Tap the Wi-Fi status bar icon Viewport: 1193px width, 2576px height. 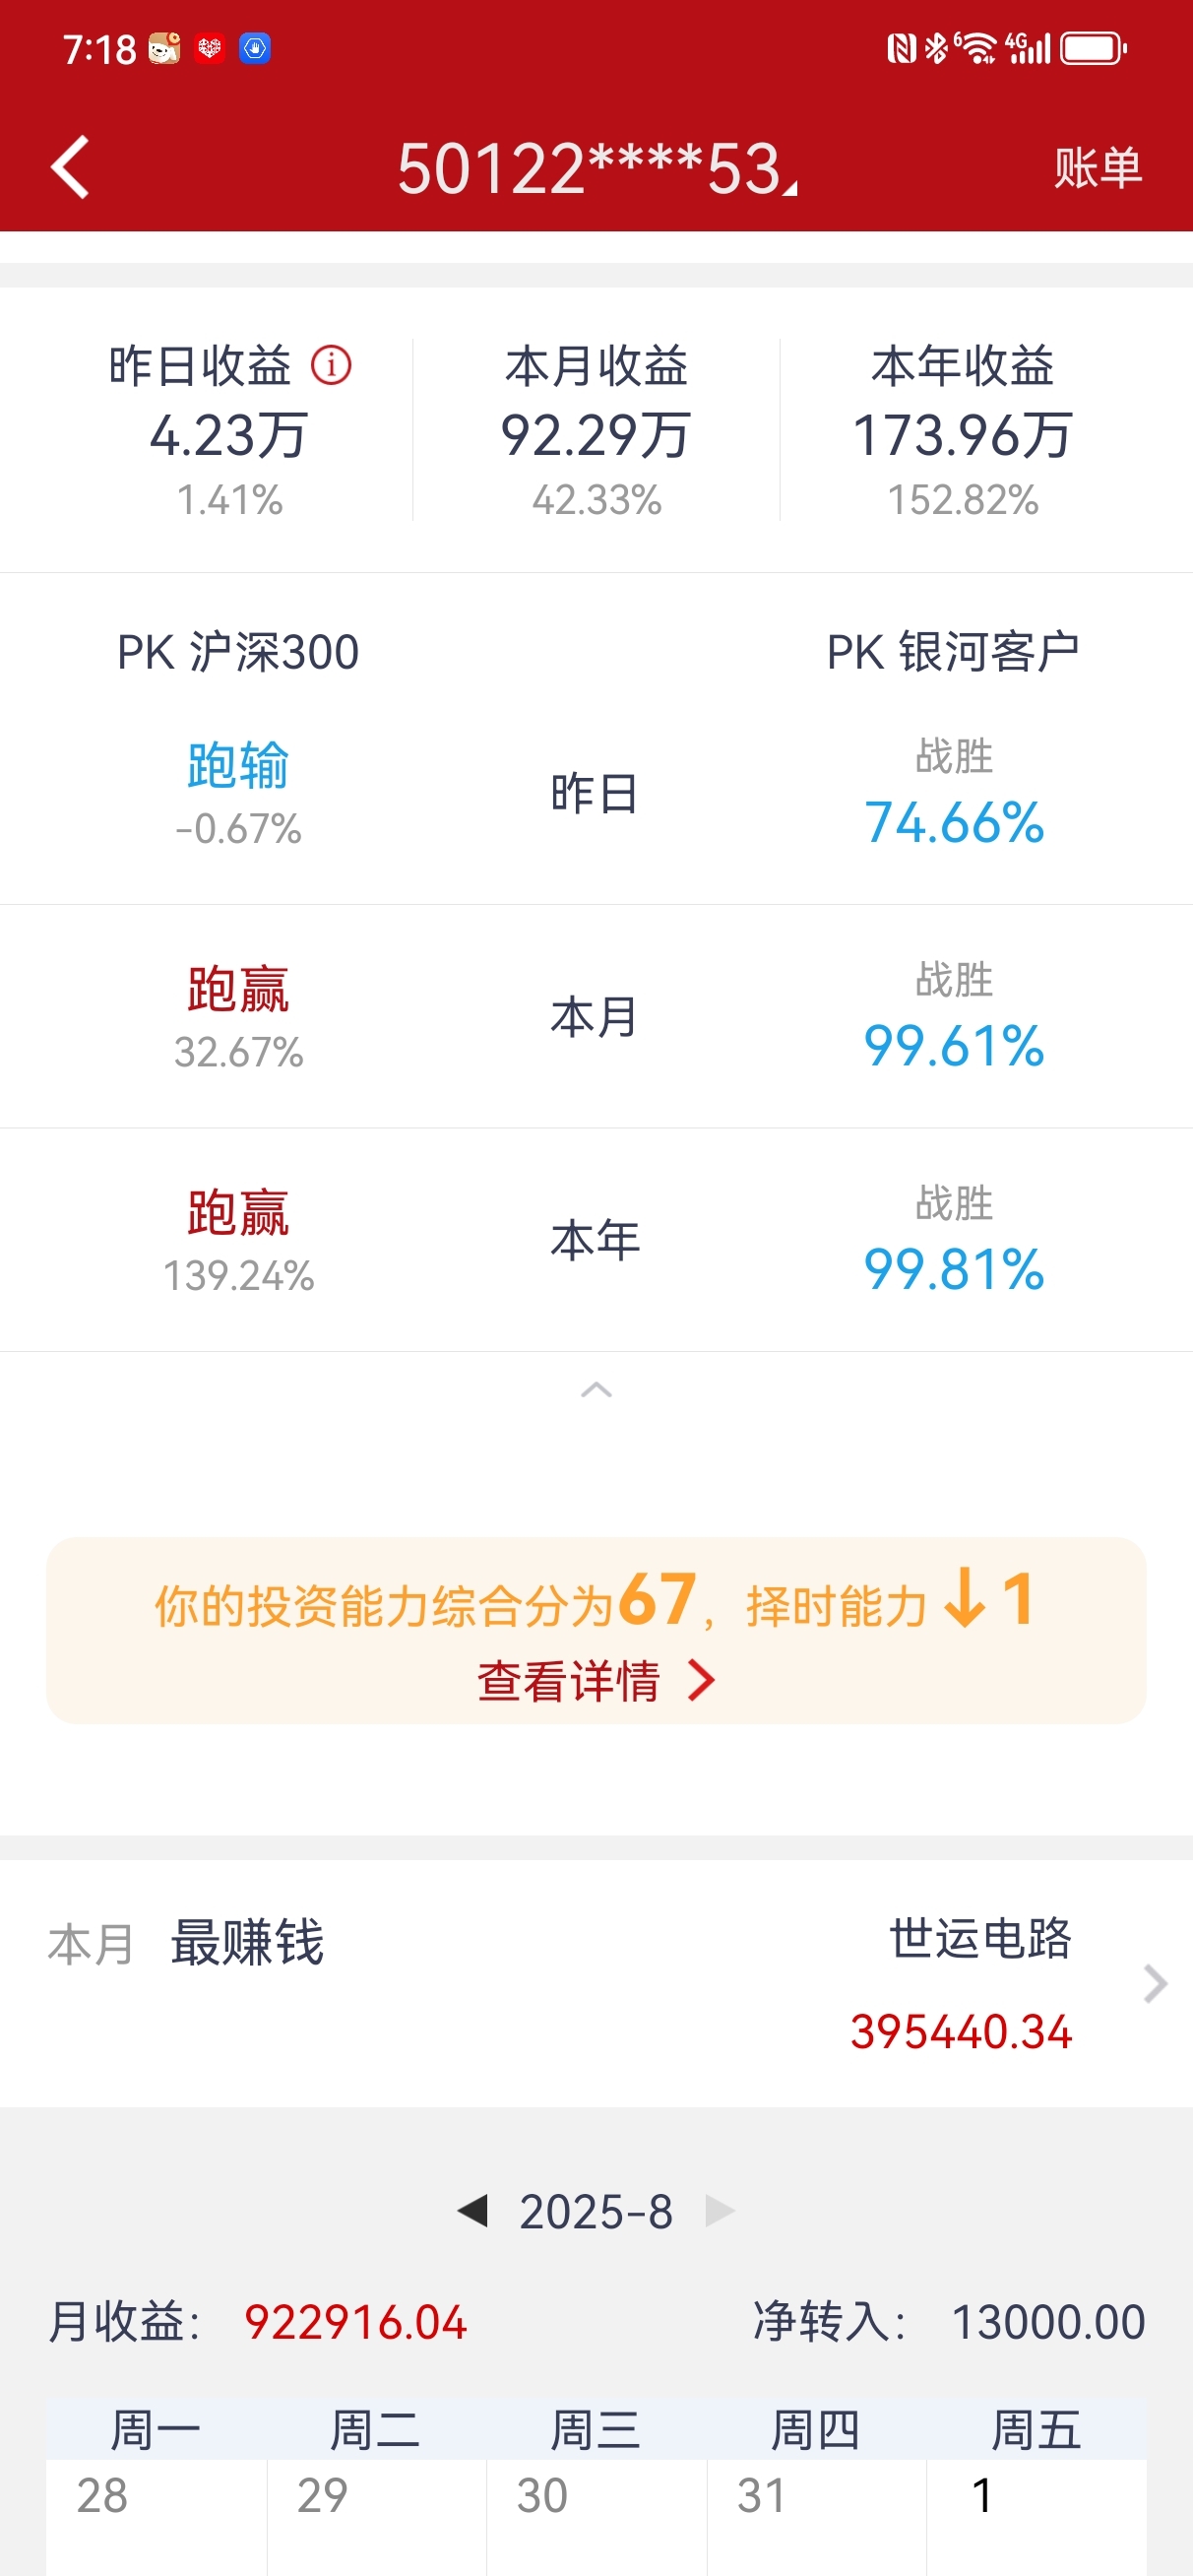(976, 47)
